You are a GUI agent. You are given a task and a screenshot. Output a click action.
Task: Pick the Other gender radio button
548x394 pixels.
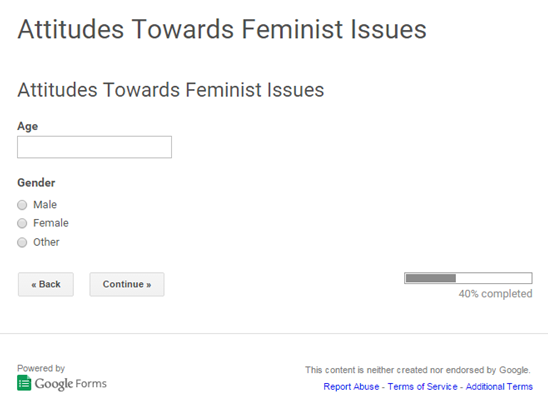point(22,242)
